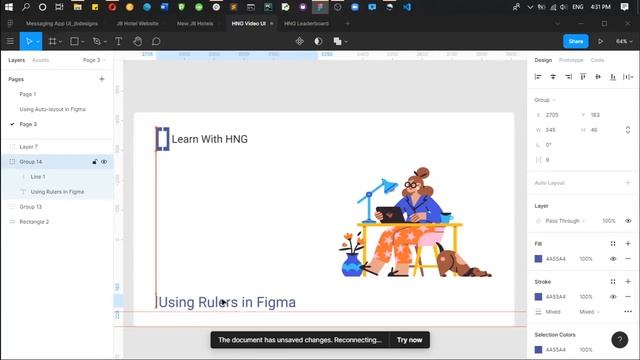Align selection to the top
The image size is (640, 360).
coord(583,77)
